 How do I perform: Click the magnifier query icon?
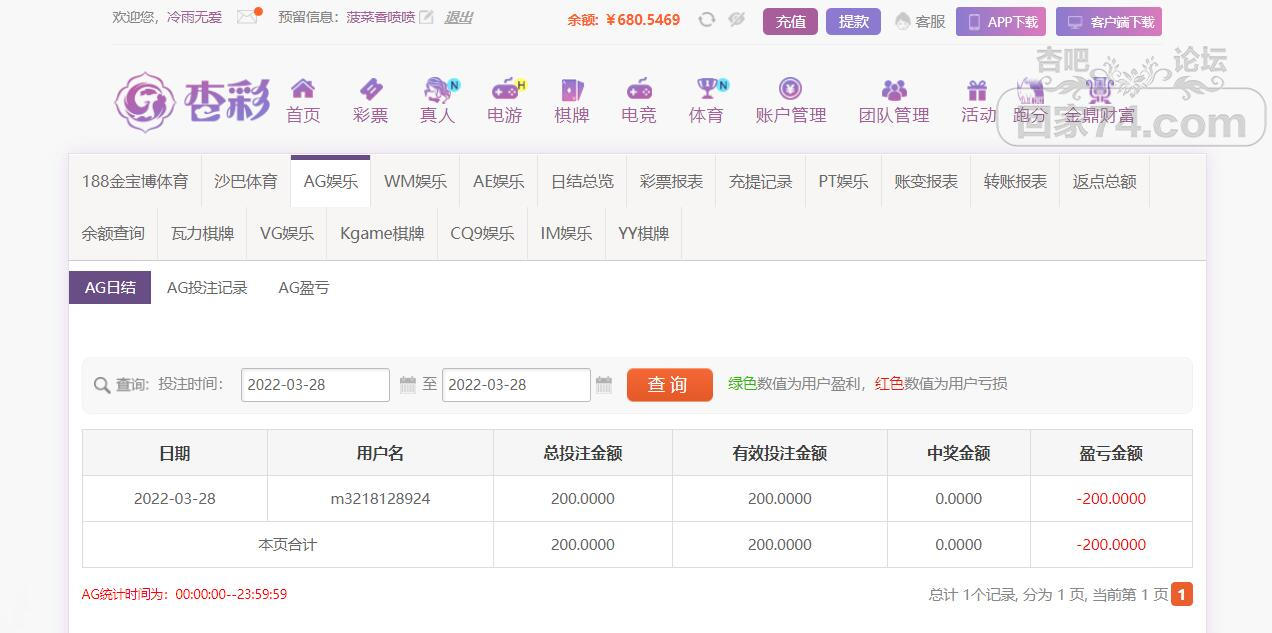102,385
